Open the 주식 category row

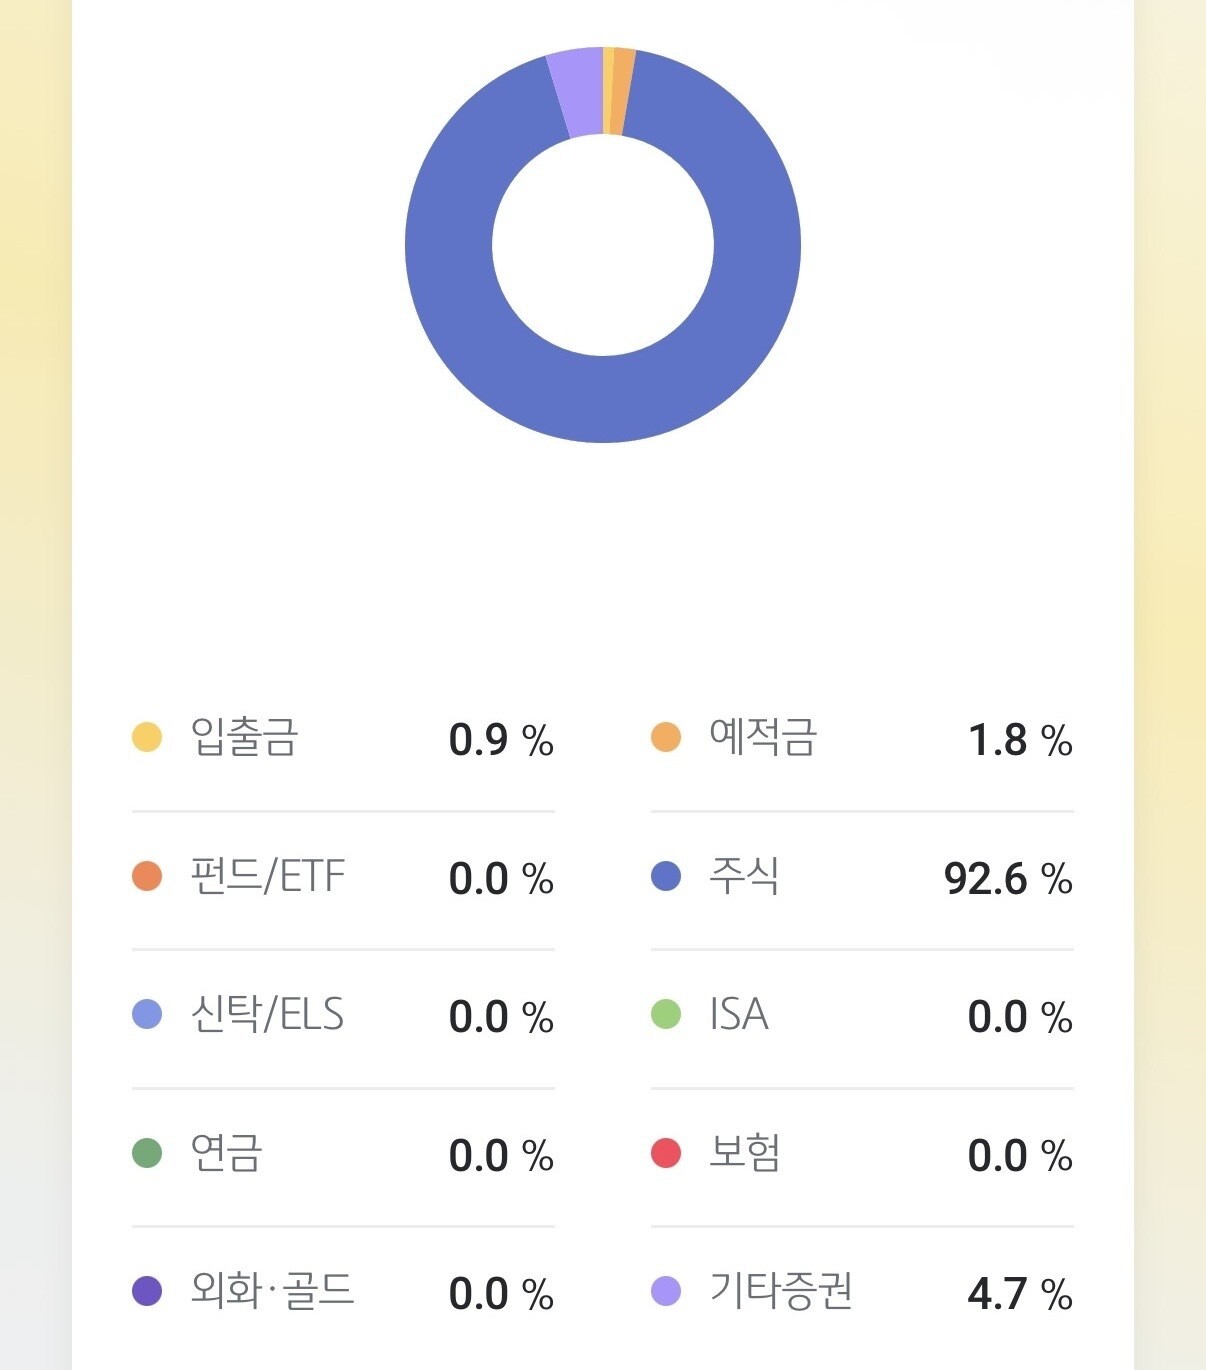point(862,877)
